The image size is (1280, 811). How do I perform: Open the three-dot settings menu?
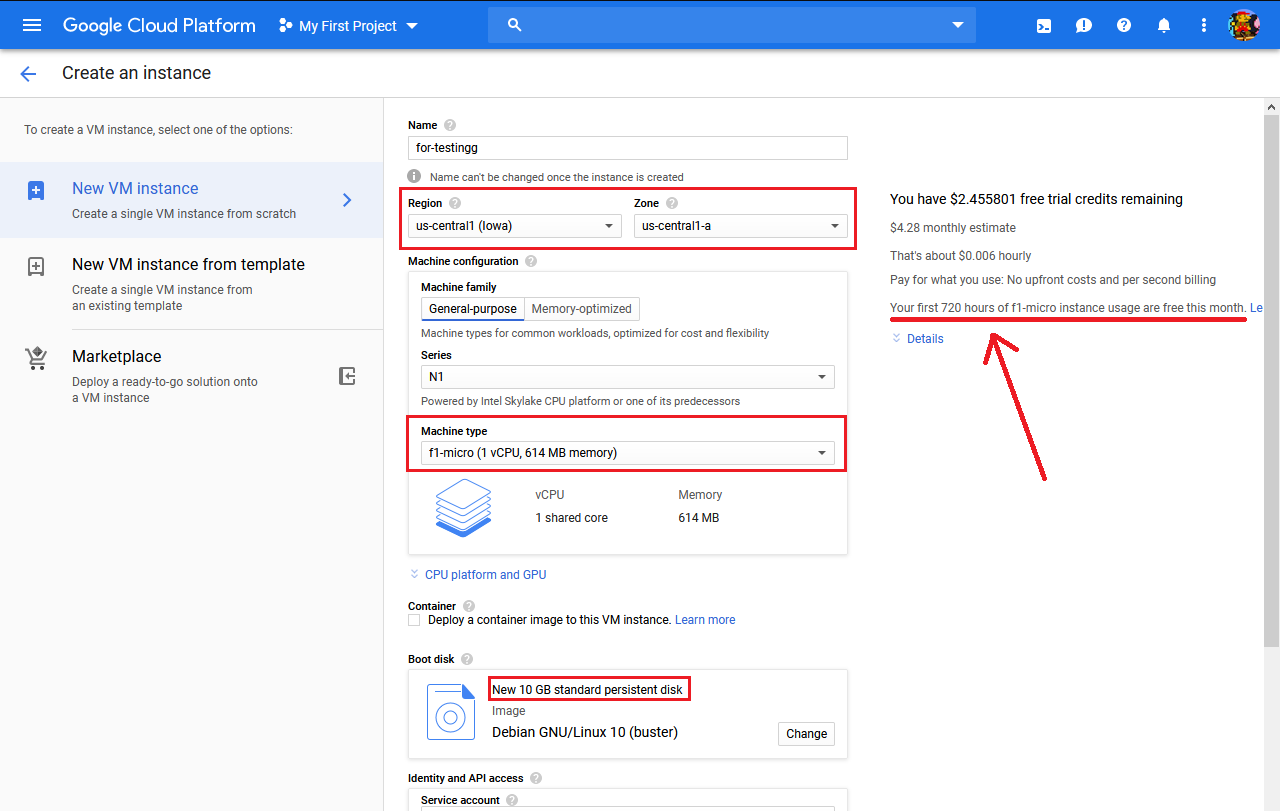point(1204,25)
